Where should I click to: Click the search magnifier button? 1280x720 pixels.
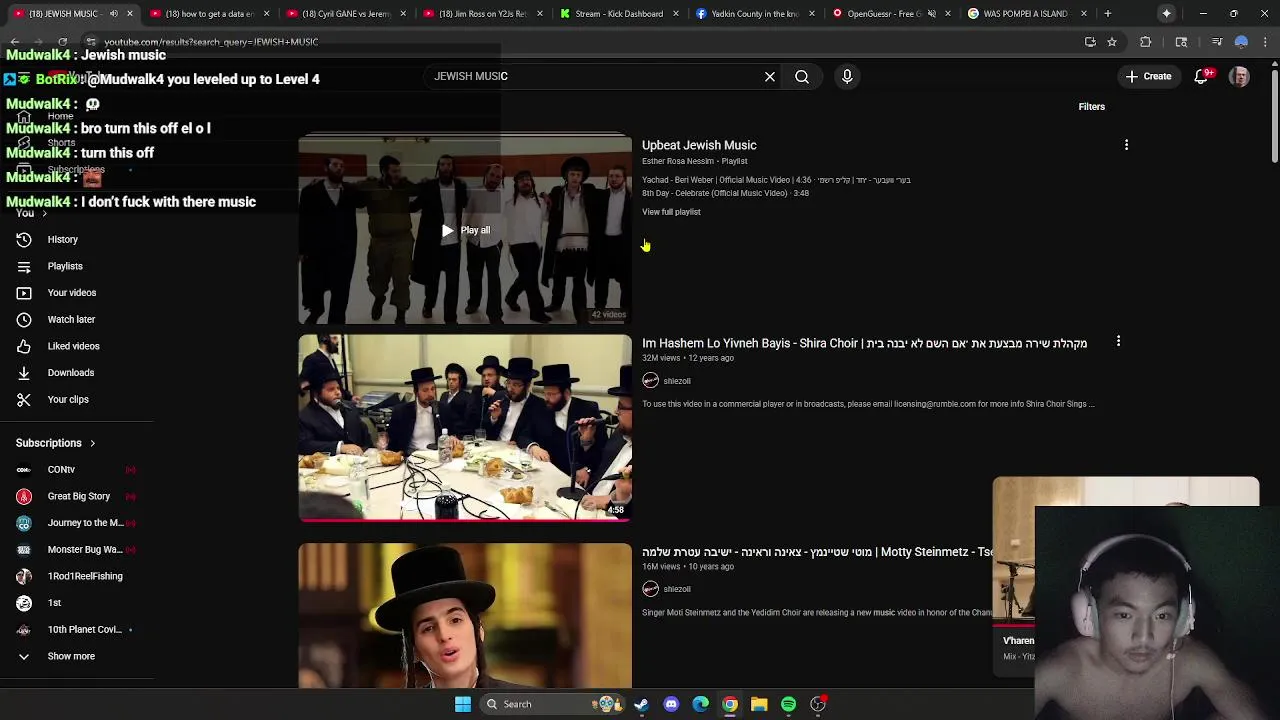(802, 76)
